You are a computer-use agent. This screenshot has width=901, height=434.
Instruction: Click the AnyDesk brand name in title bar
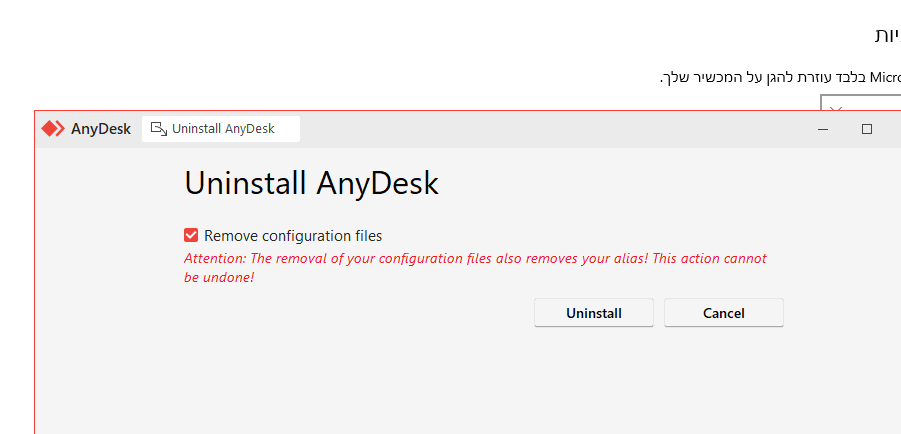[x=101, y=129]
